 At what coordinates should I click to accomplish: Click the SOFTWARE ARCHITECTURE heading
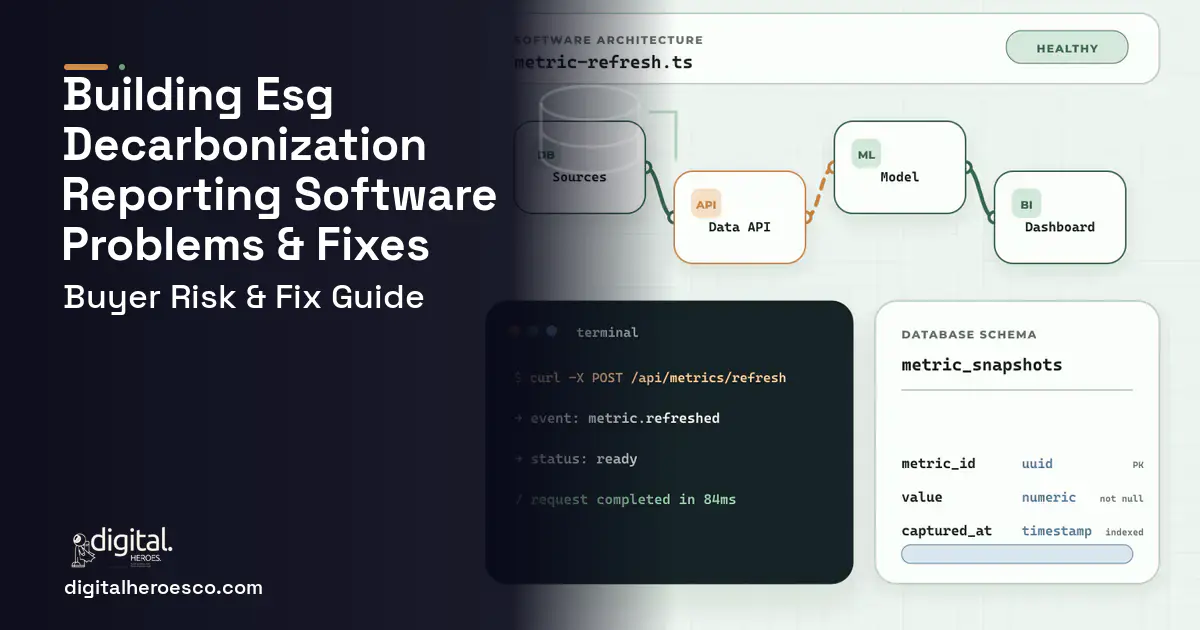(608, 40)
